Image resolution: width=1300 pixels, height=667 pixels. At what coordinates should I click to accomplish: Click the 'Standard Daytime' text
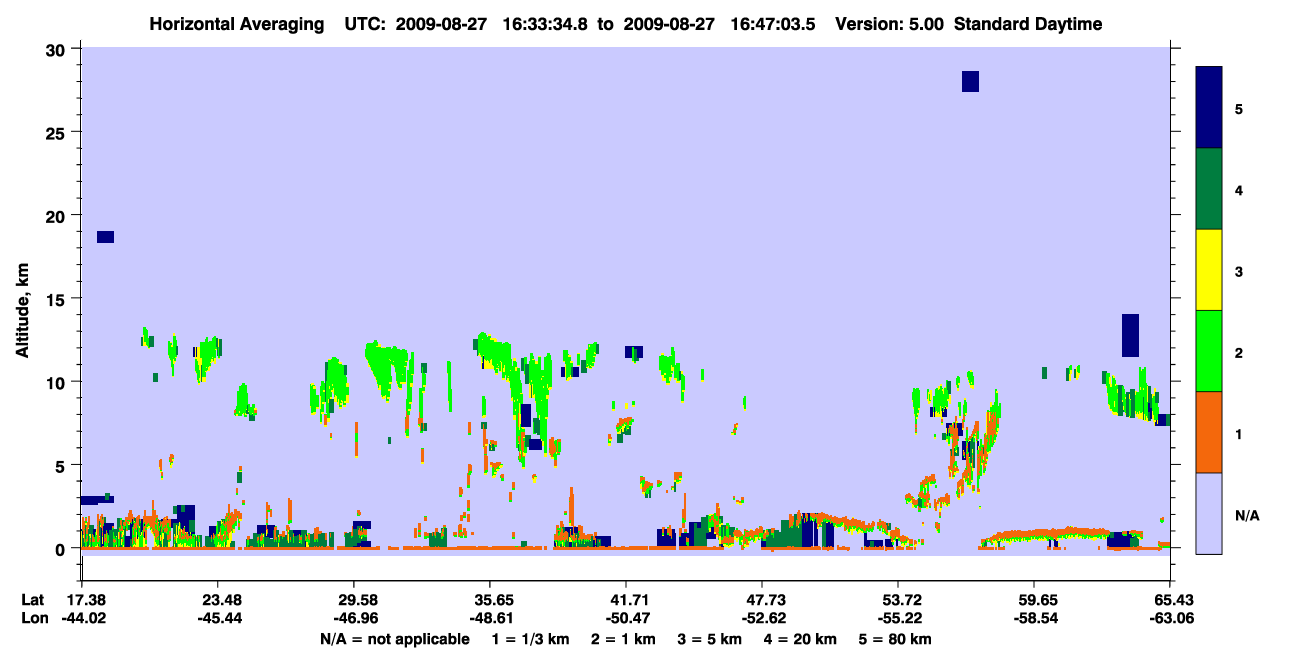(1028, 24)
